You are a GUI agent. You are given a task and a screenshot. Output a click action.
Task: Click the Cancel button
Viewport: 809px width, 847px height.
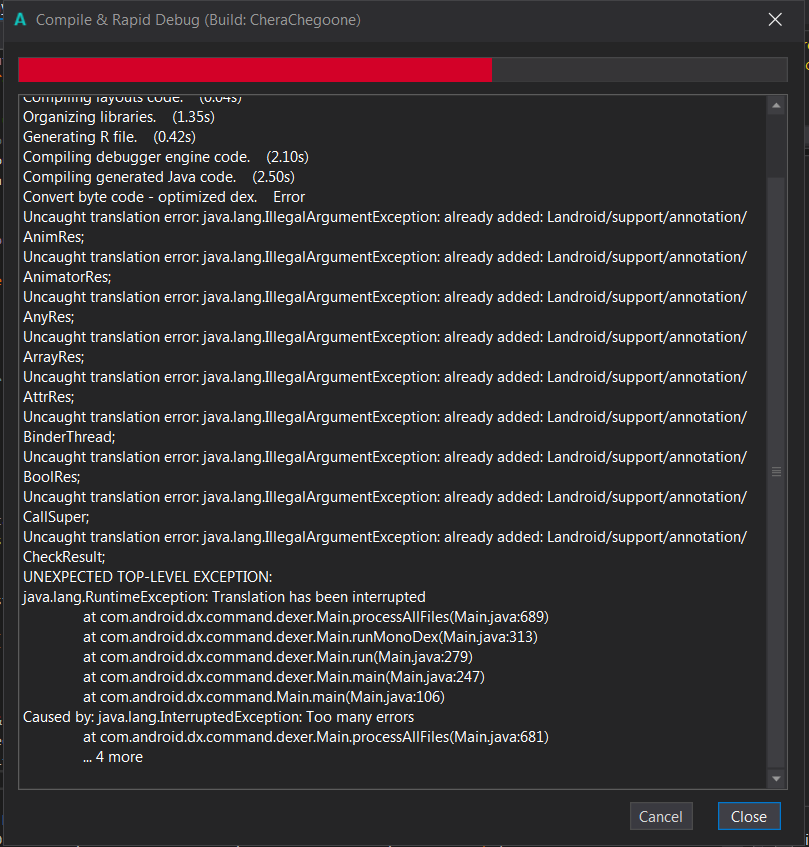click(661, 816)
